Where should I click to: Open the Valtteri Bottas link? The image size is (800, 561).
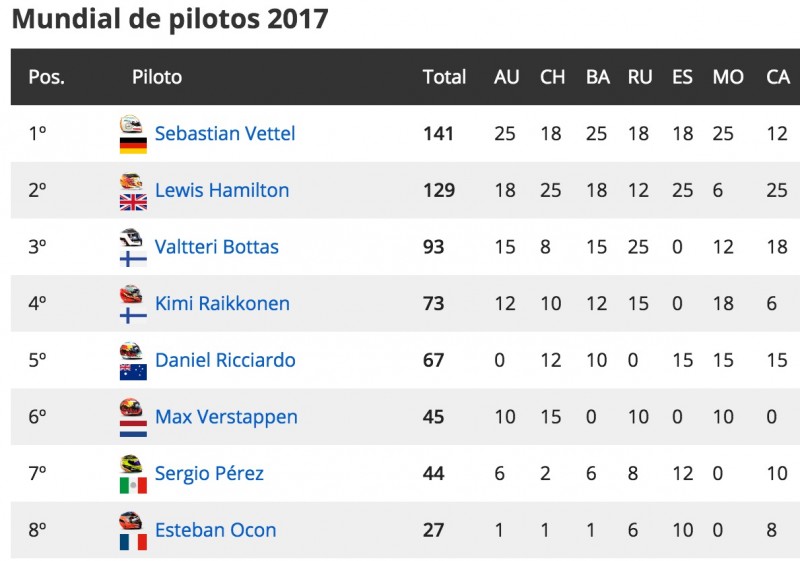tap(217, 247)
